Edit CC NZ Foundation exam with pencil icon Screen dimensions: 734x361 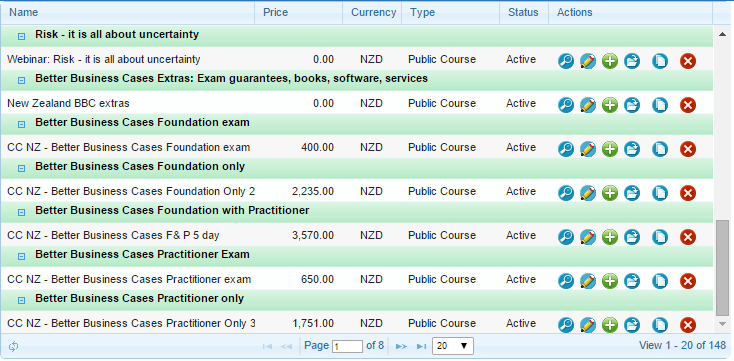588,149
